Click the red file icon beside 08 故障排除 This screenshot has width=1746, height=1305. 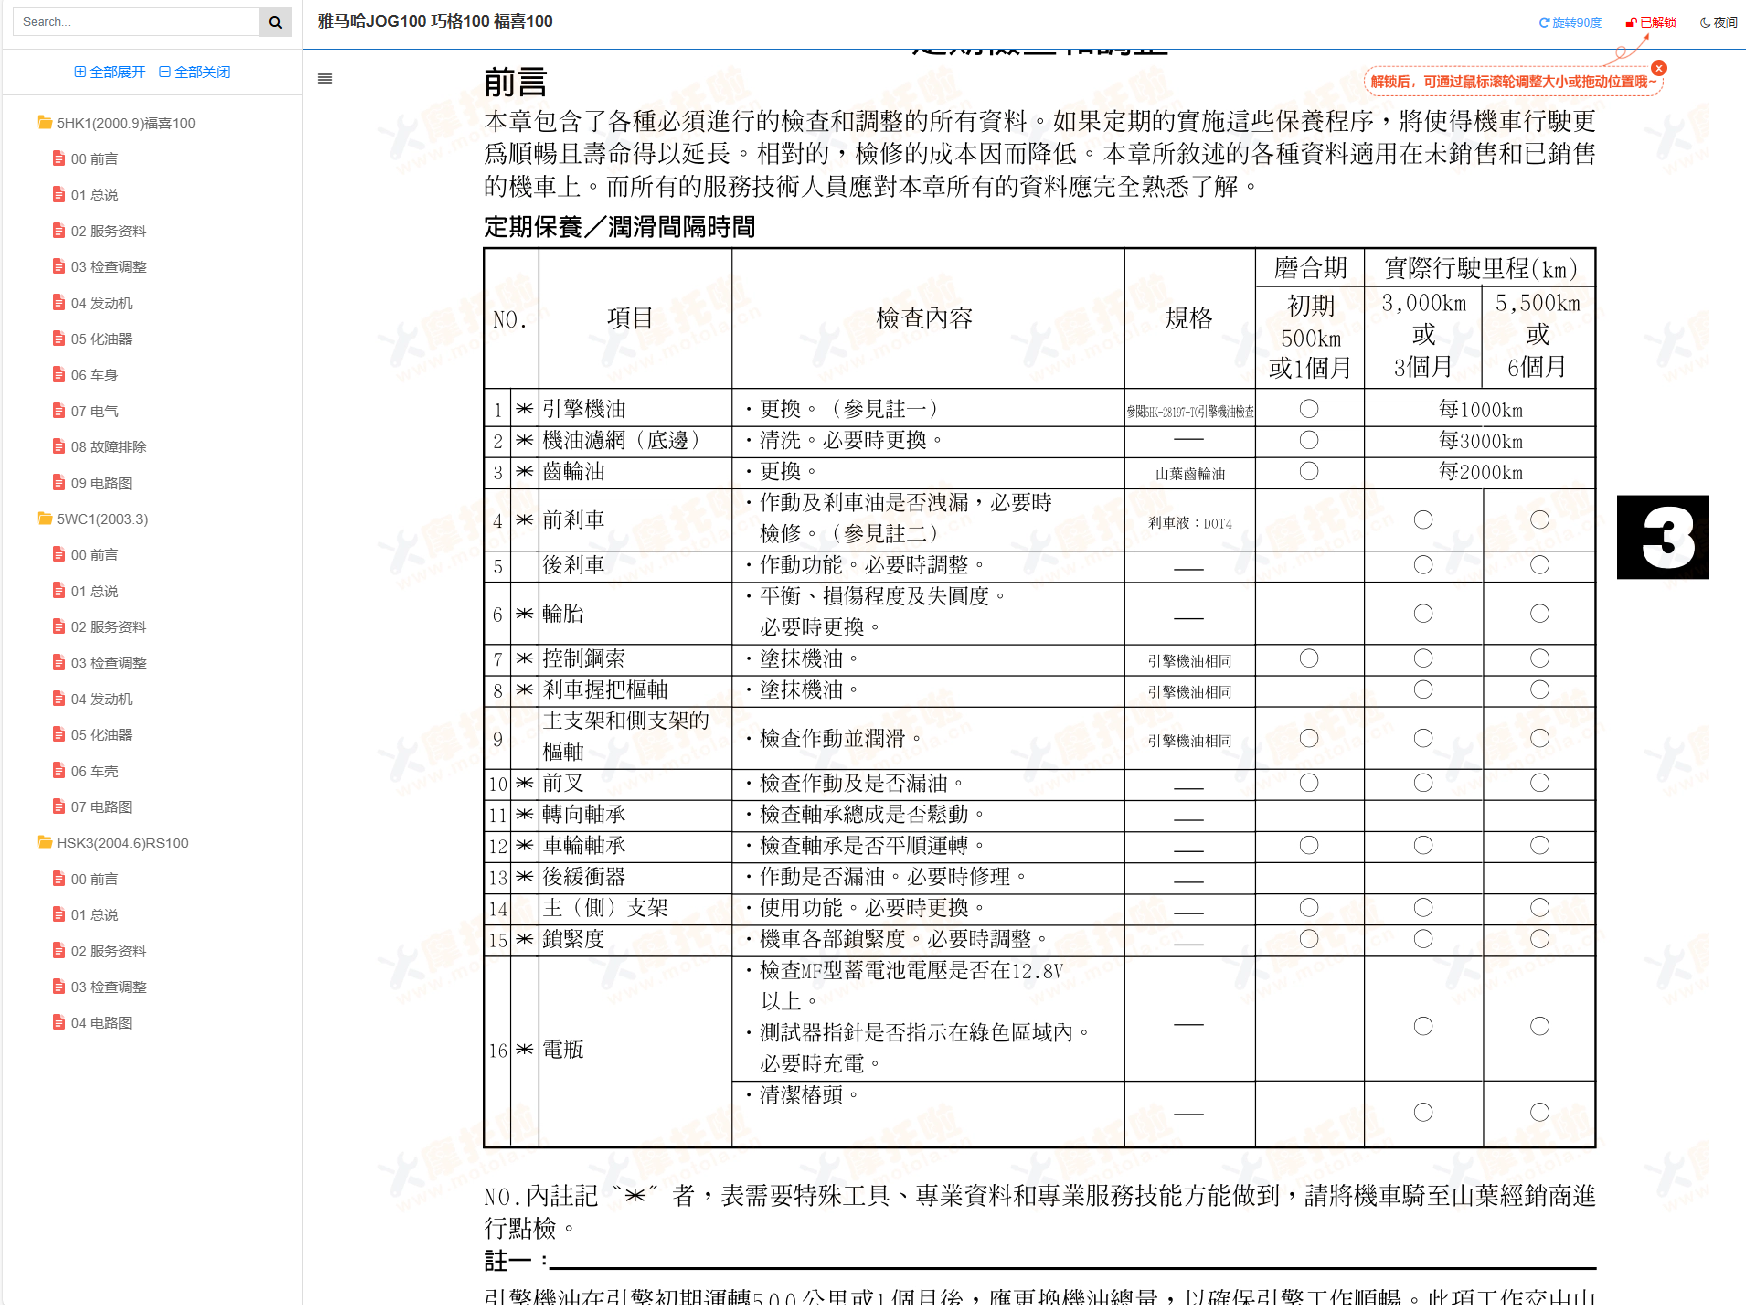[59, 446]
